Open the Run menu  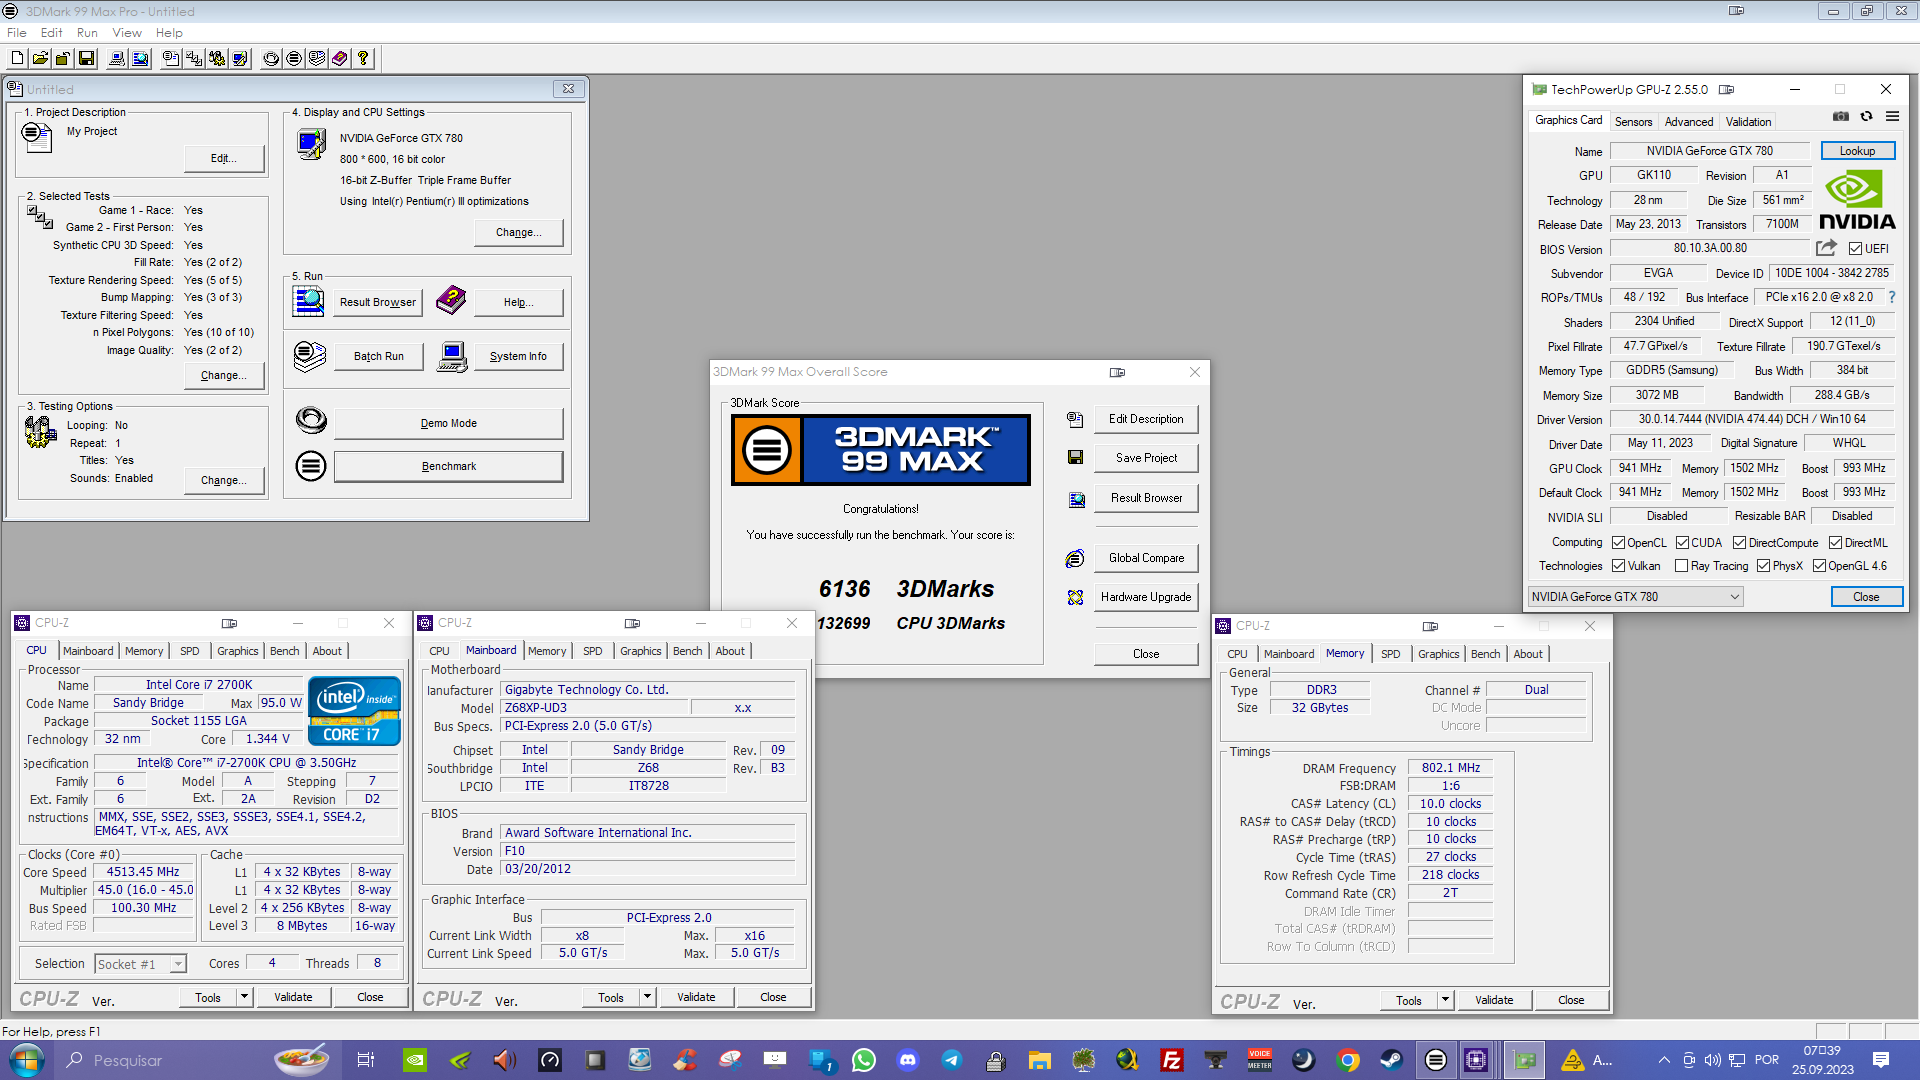click(x=87, y=33)
